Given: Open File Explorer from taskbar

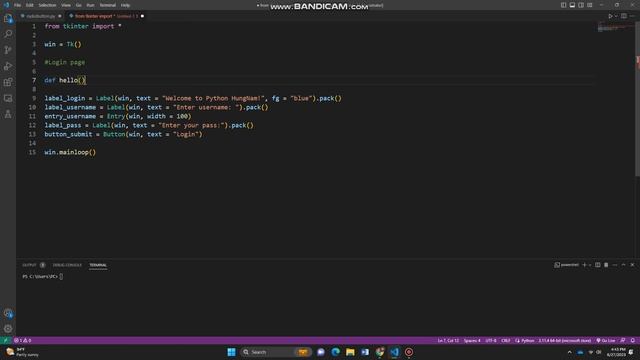Looking at the screenshot, I should (350, 352).
